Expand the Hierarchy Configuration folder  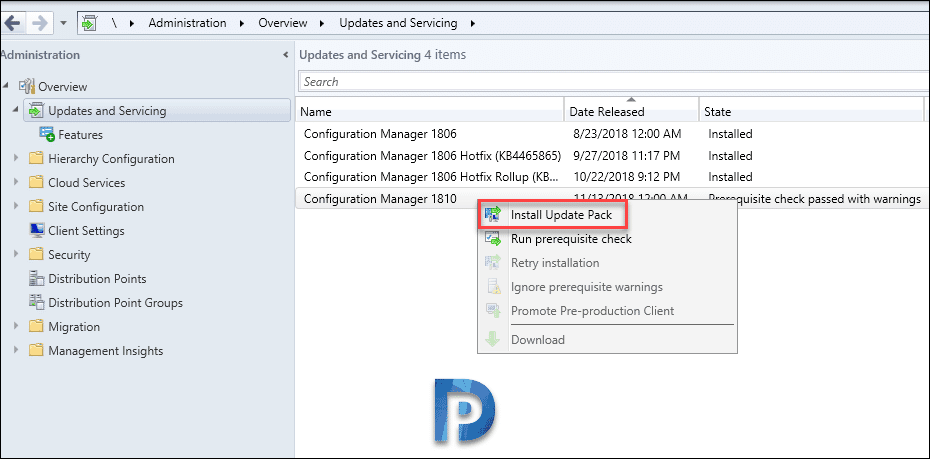[x=16, y=158]
